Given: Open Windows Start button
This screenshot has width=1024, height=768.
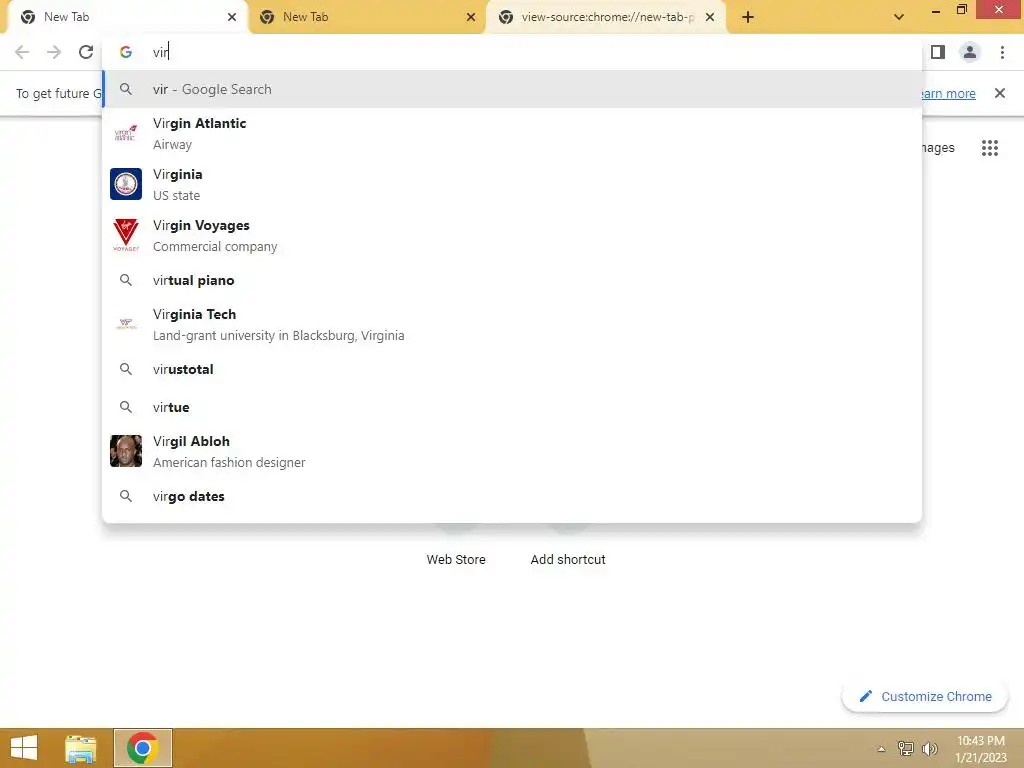Looking at the screenshot, I should coord(24,748).
